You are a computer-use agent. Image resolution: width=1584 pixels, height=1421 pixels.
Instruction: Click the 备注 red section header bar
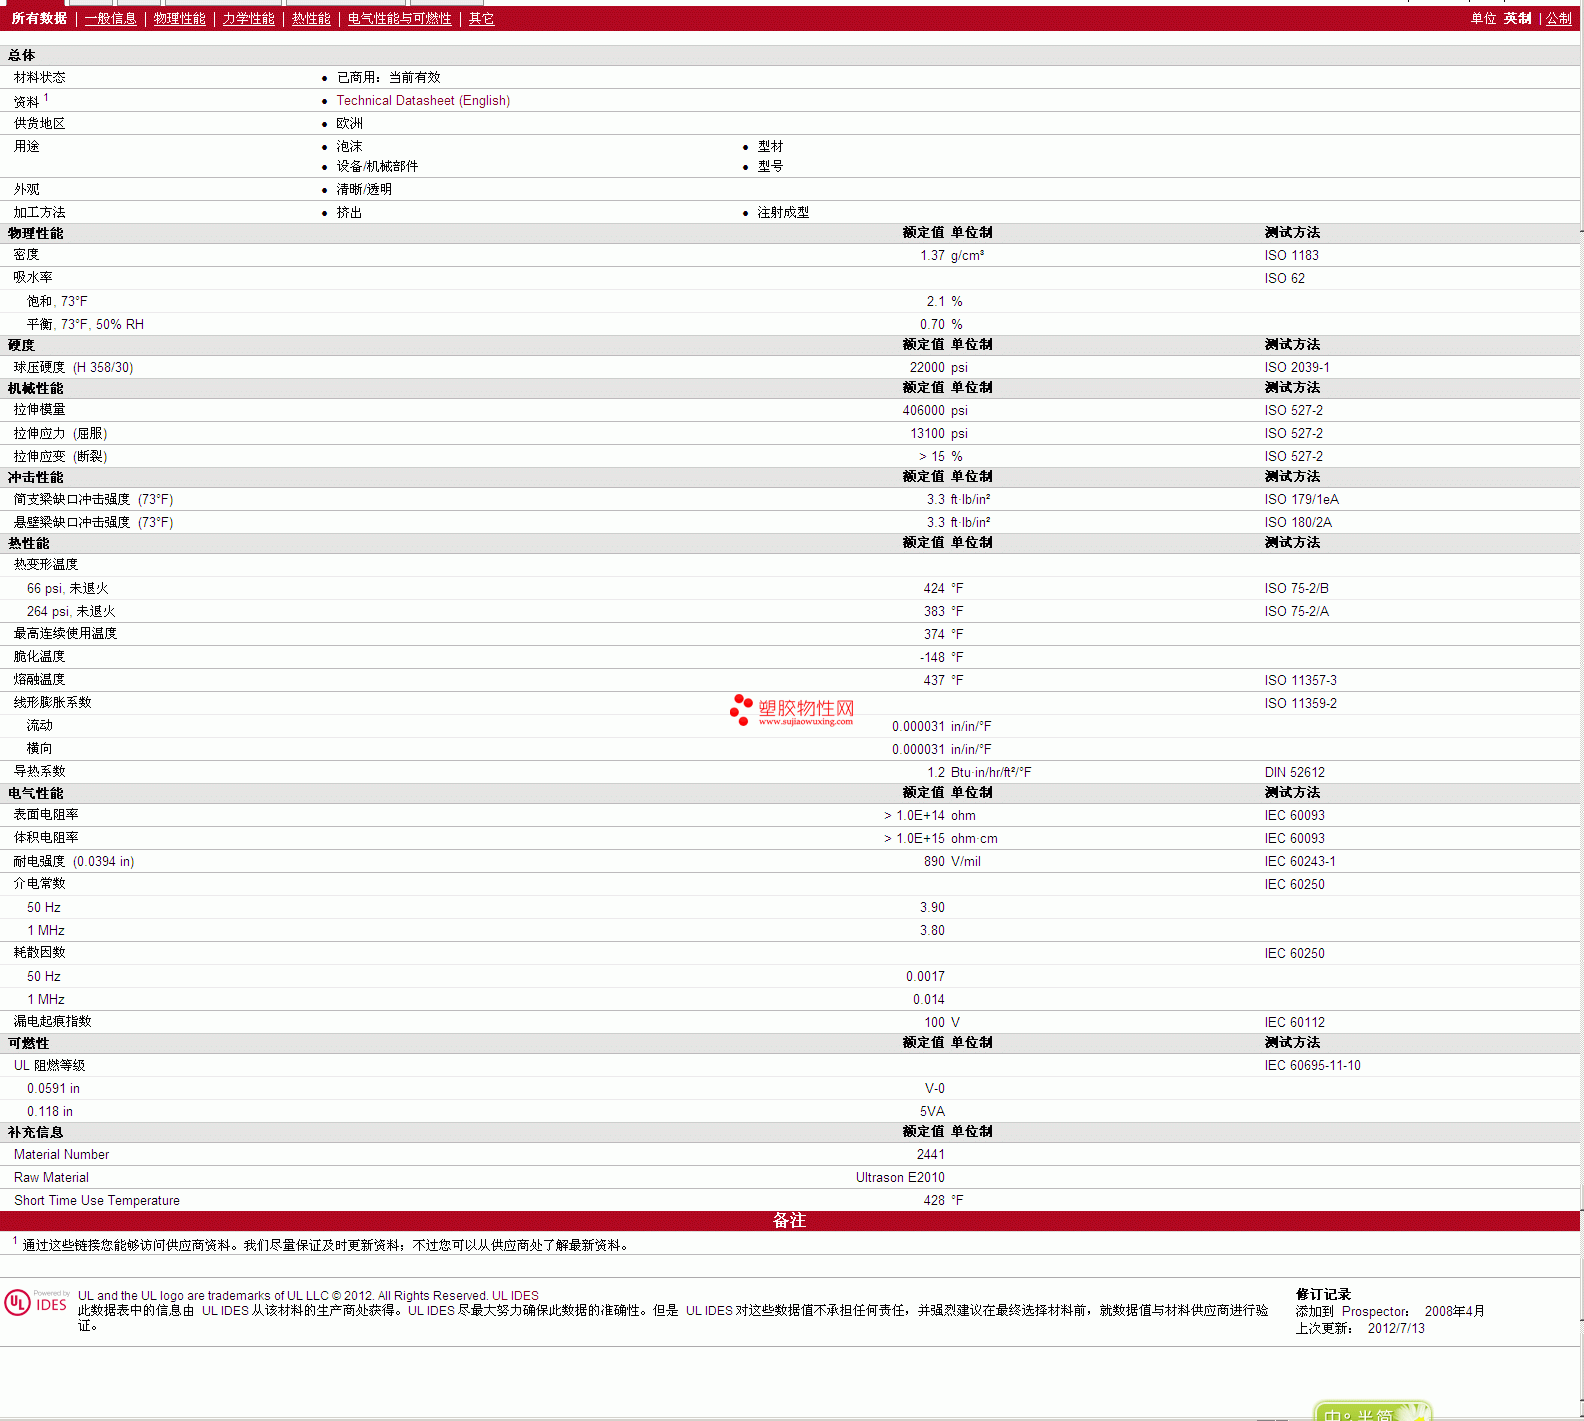[789, 1221]
